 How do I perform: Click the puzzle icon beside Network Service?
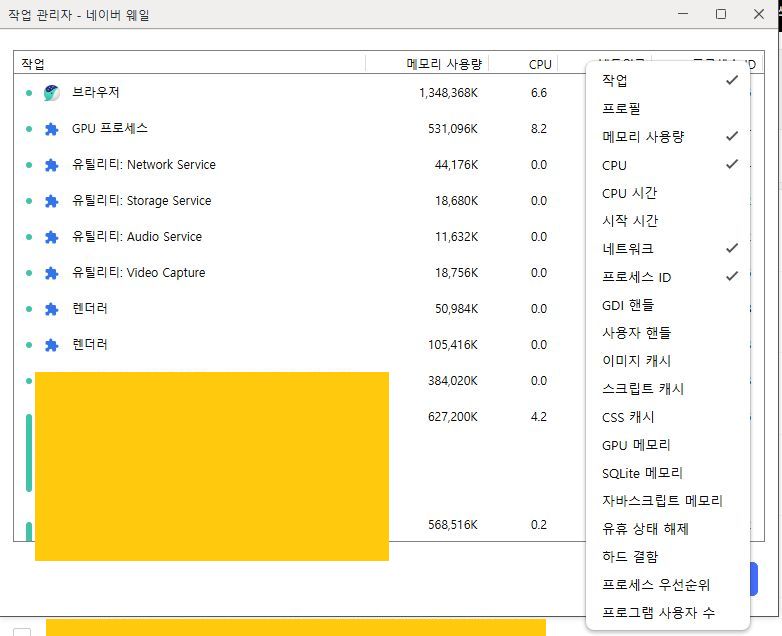(x=51, y=165)
